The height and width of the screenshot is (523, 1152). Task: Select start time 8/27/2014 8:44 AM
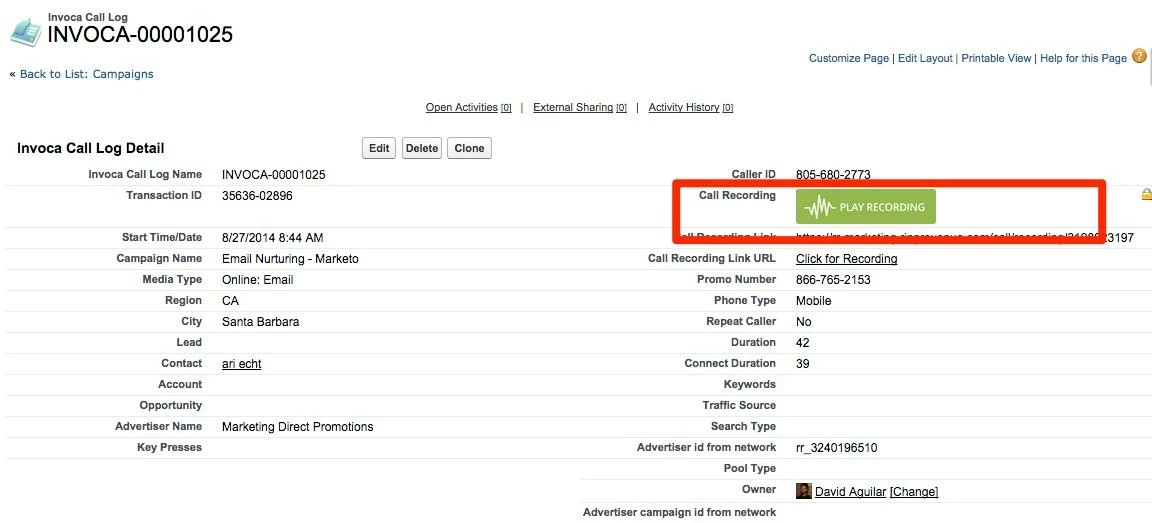coord(273,238)
